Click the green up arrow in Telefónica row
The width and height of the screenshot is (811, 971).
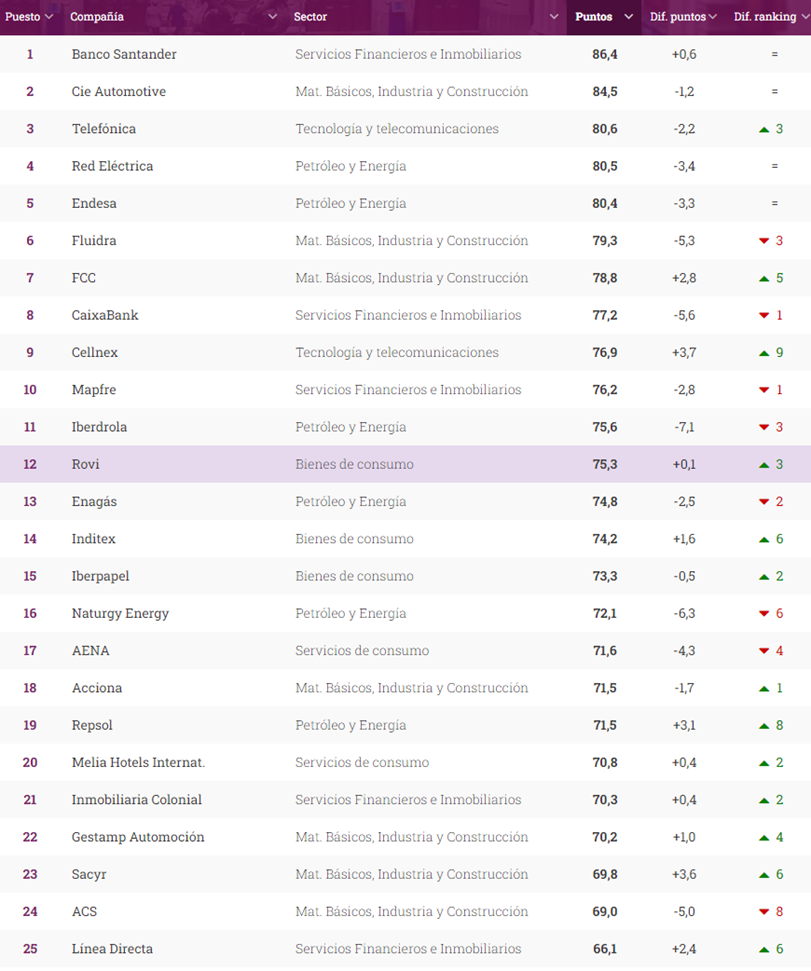tap(764, 129)
